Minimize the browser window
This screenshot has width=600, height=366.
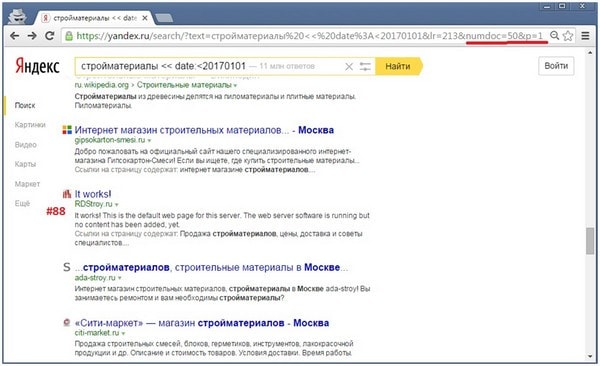547,6
